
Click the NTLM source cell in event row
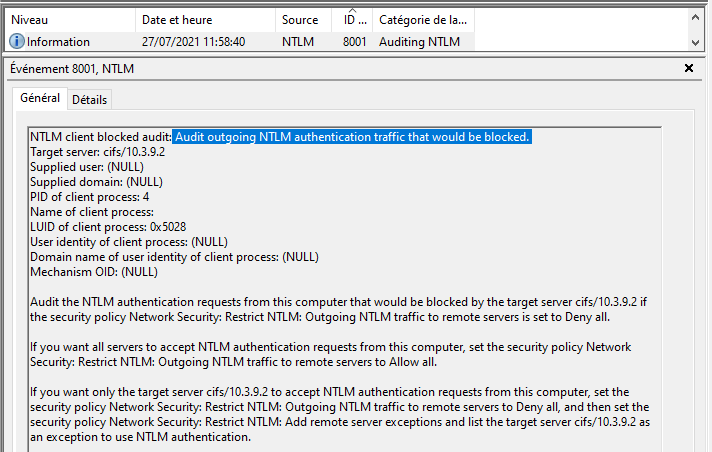[298, 42]
